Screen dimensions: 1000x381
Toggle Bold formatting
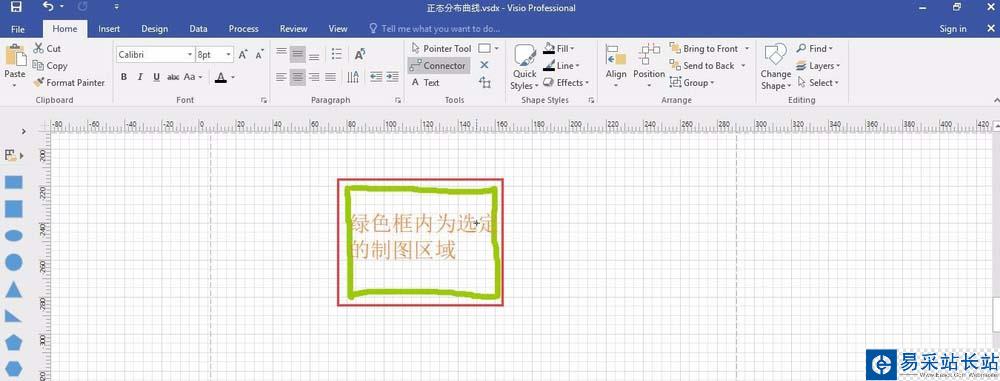click(124, 77)
